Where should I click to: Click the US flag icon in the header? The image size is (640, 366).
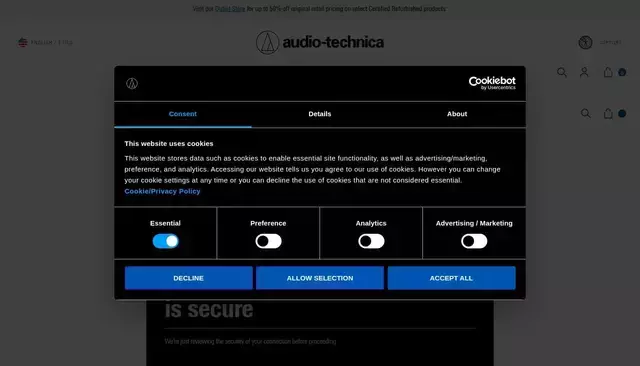(x=22, y=42)
